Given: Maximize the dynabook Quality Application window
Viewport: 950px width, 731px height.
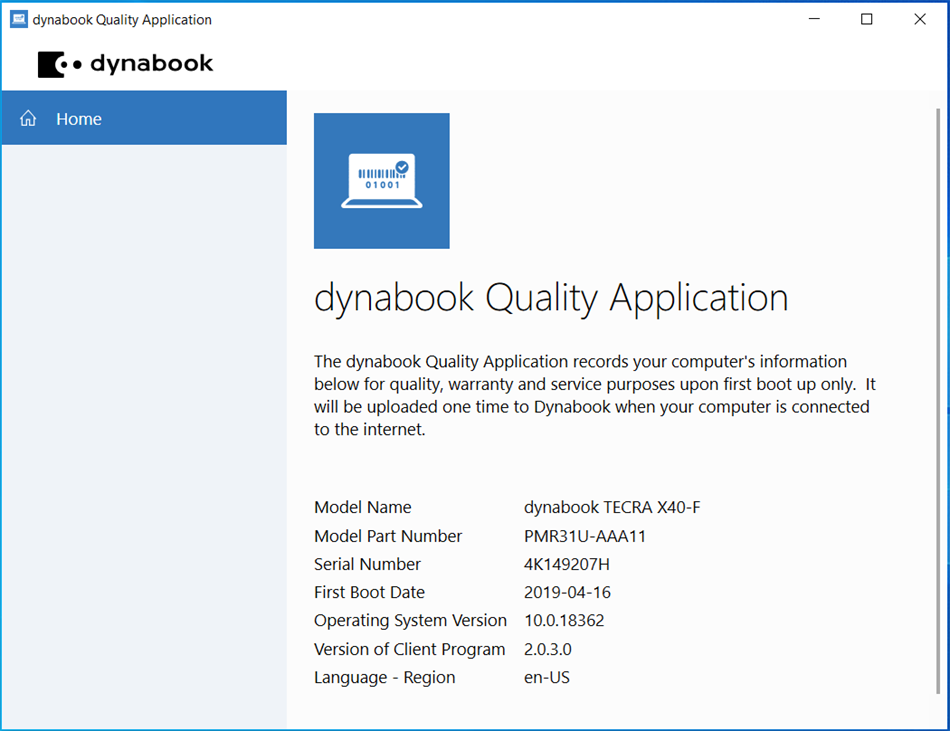Looking at the screenshot, I should tap(866, 19).
